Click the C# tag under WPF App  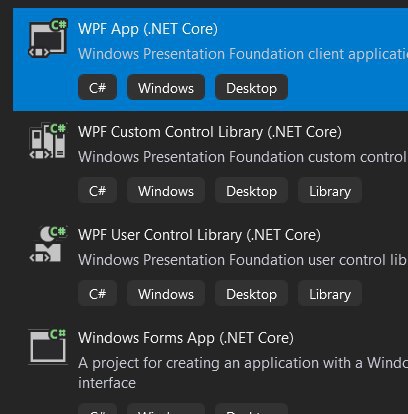97,88
